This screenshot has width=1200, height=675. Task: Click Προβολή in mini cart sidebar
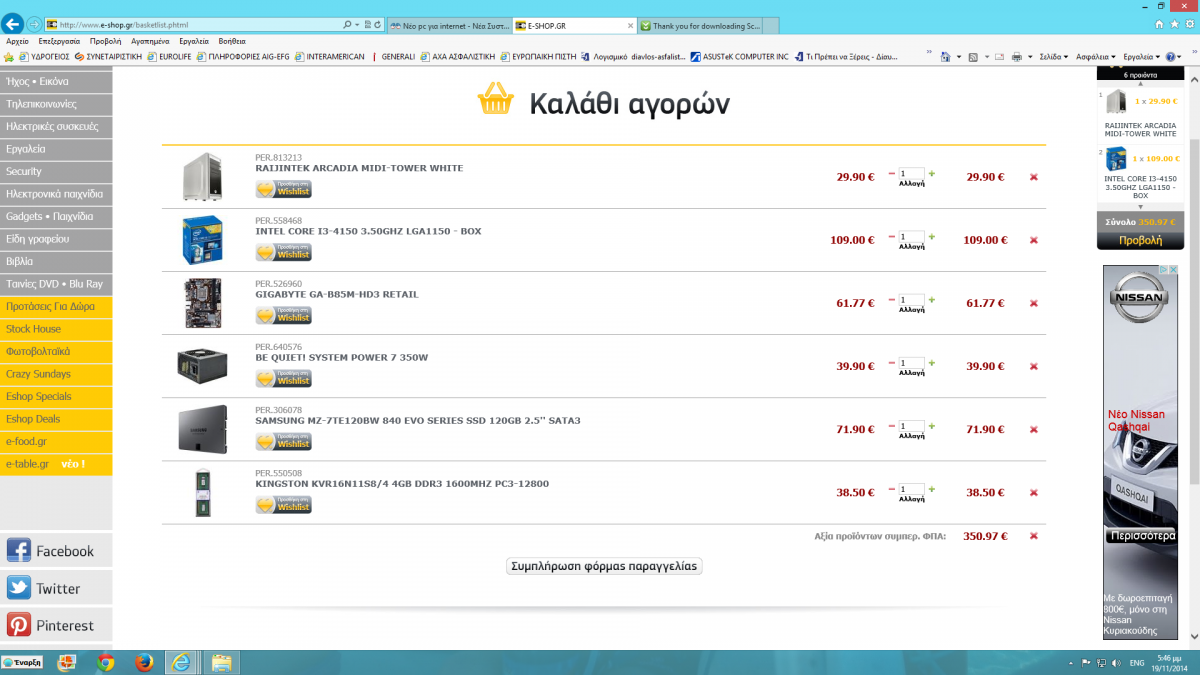click(x=1140, y=240)
